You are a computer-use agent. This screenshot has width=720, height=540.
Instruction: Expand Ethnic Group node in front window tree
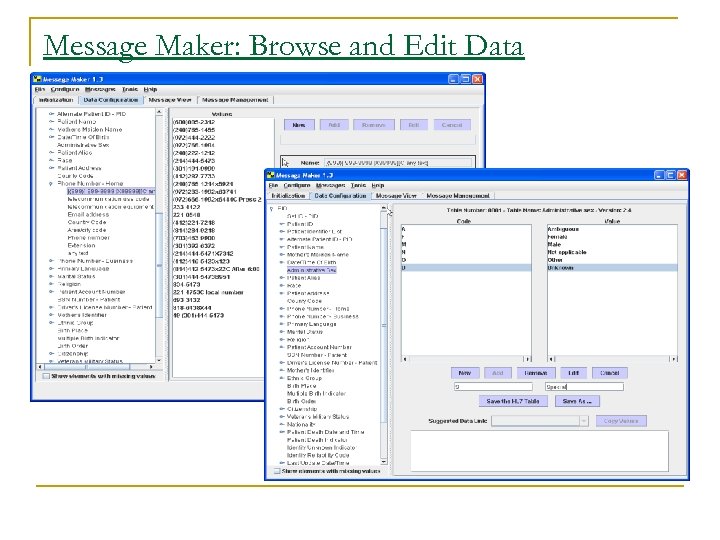pos(282,378)
